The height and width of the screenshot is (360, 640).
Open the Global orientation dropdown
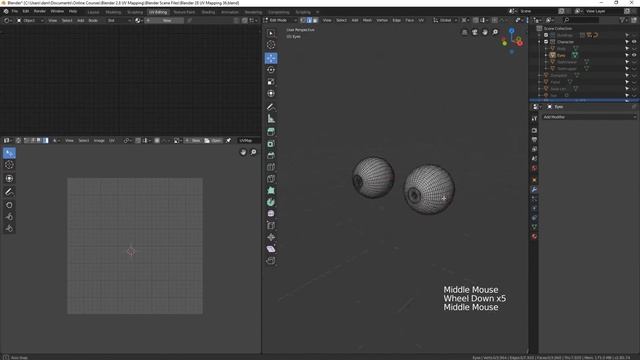pos(445,20)
